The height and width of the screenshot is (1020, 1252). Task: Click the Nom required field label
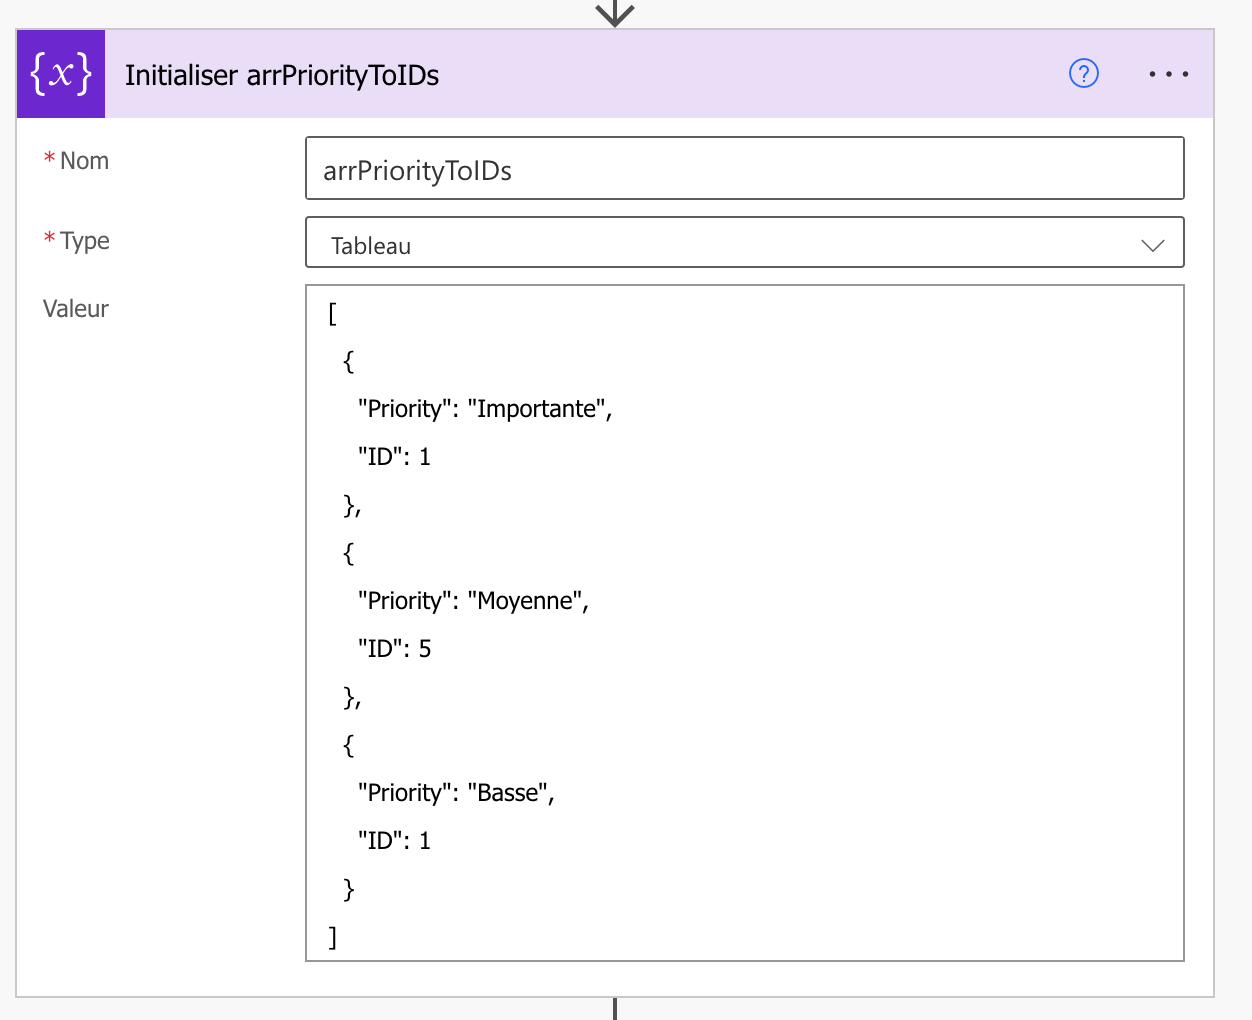point(84,161)
